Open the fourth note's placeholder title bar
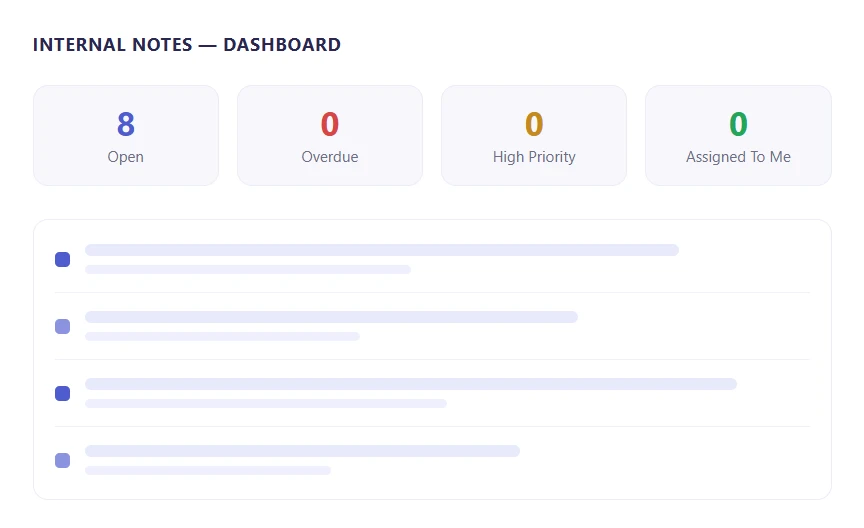The height and width of the screenshot is (528, 864). (303, 451)
